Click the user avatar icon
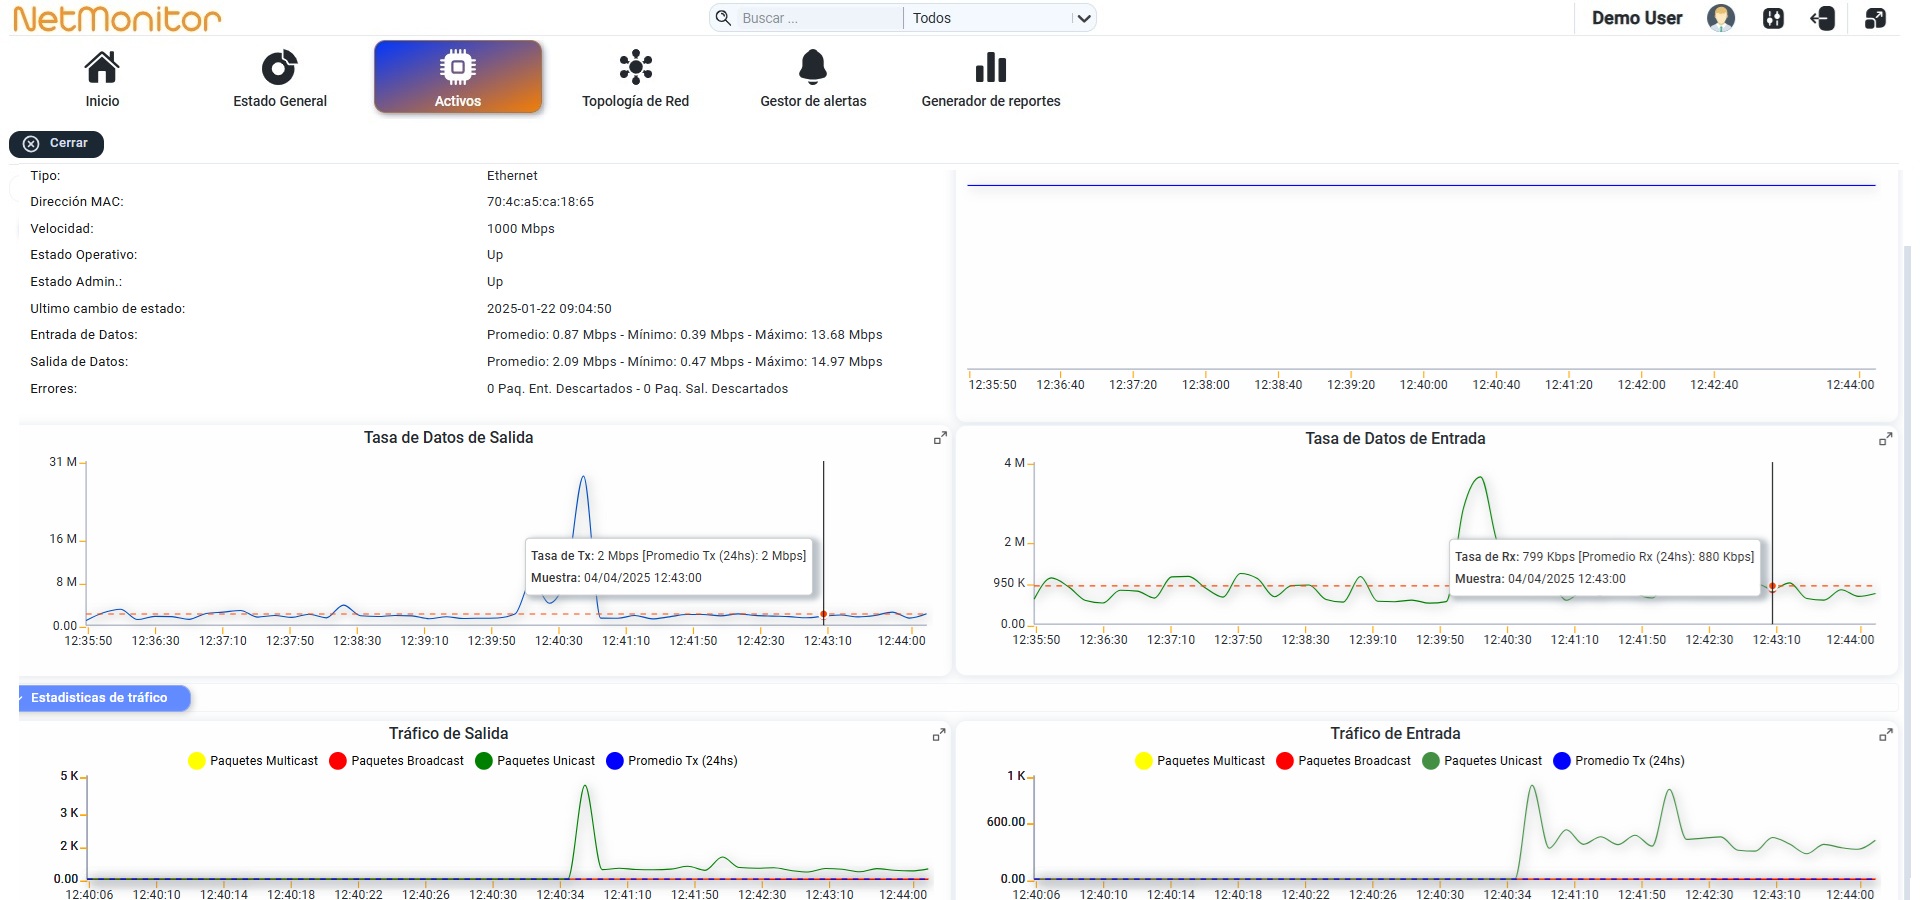This screenshot has height=900, width=1920. click(1721, 18)
